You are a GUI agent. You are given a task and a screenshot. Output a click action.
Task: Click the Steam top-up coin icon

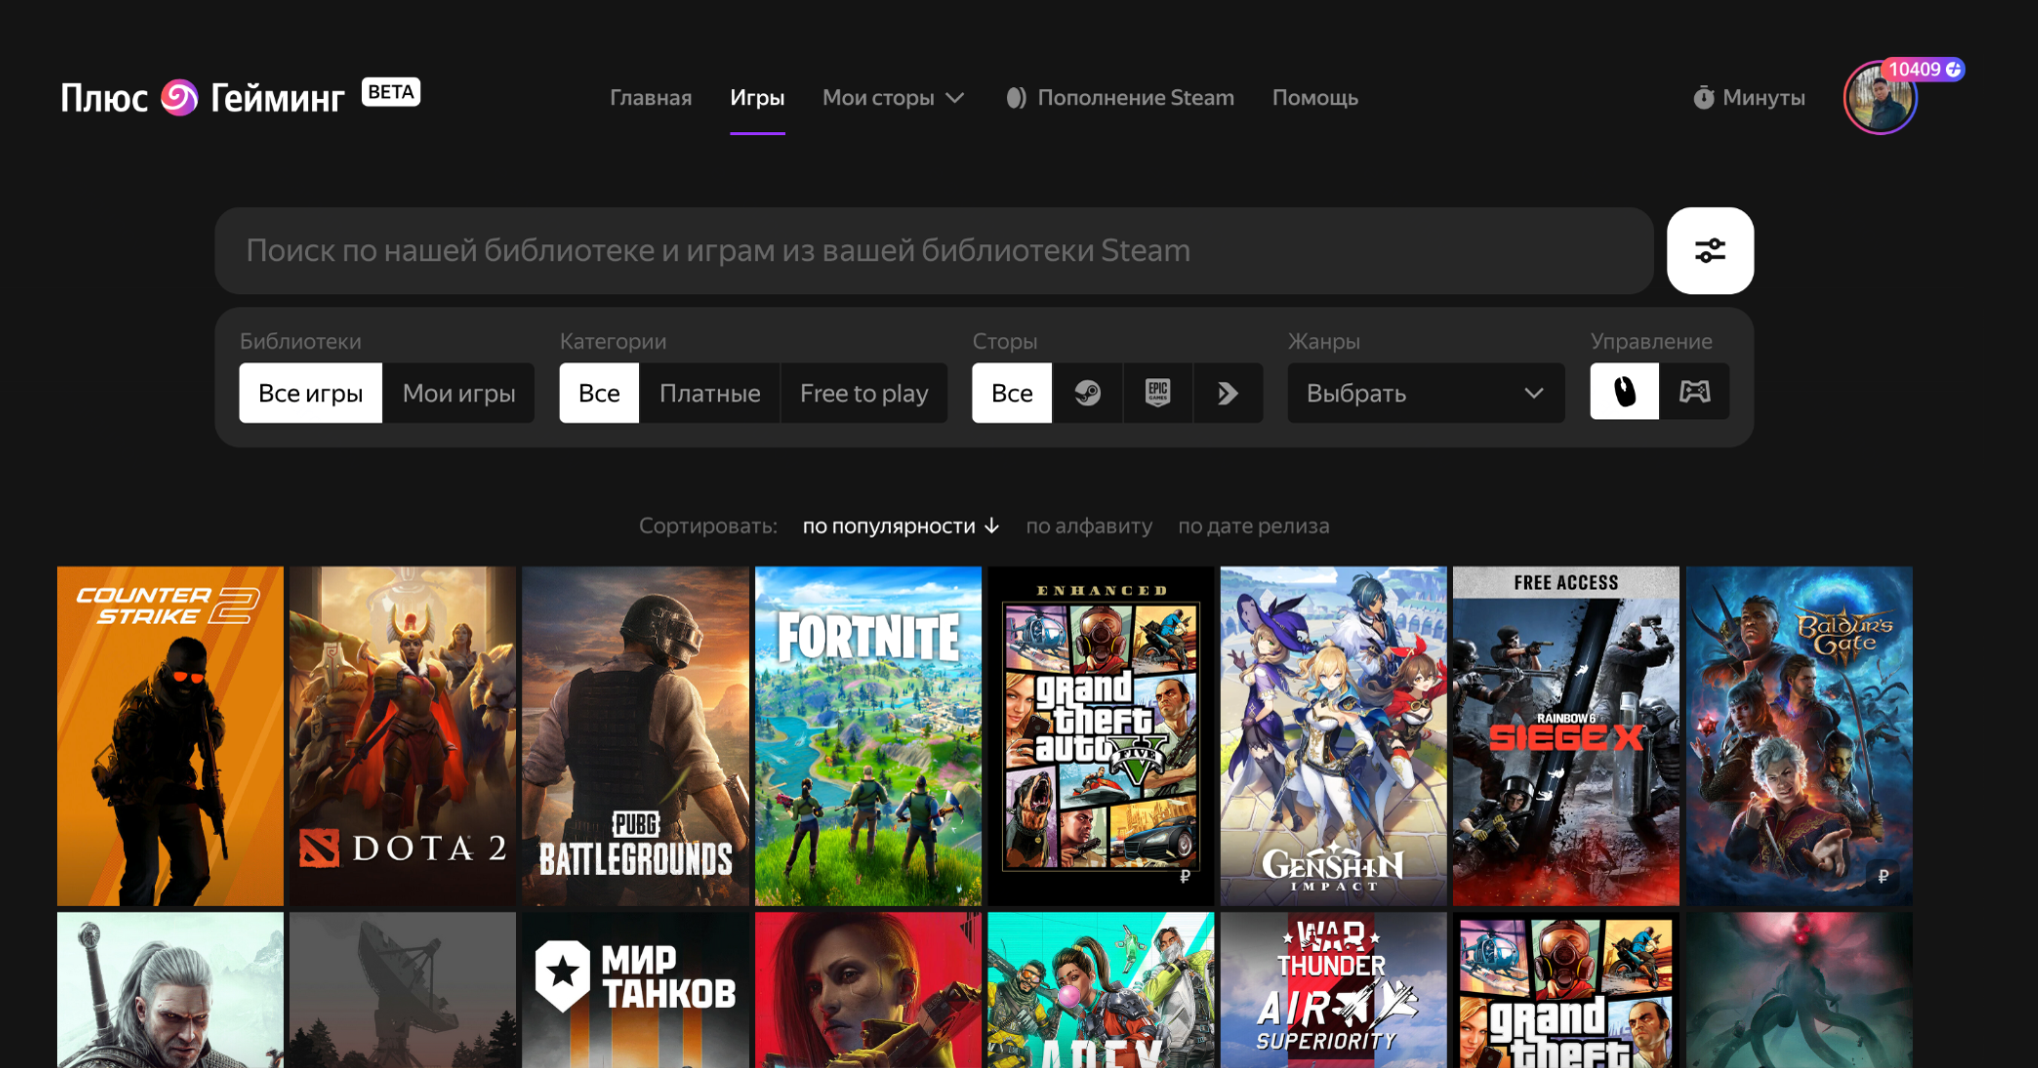(x=1016, y=97)
